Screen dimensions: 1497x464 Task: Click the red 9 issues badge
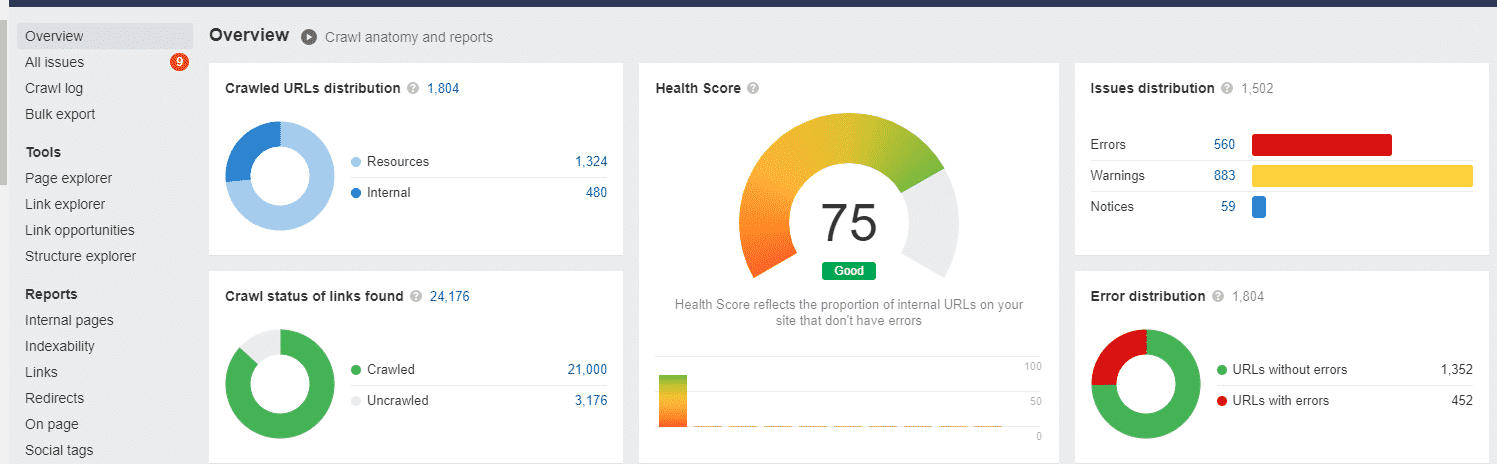coord(179,62)
